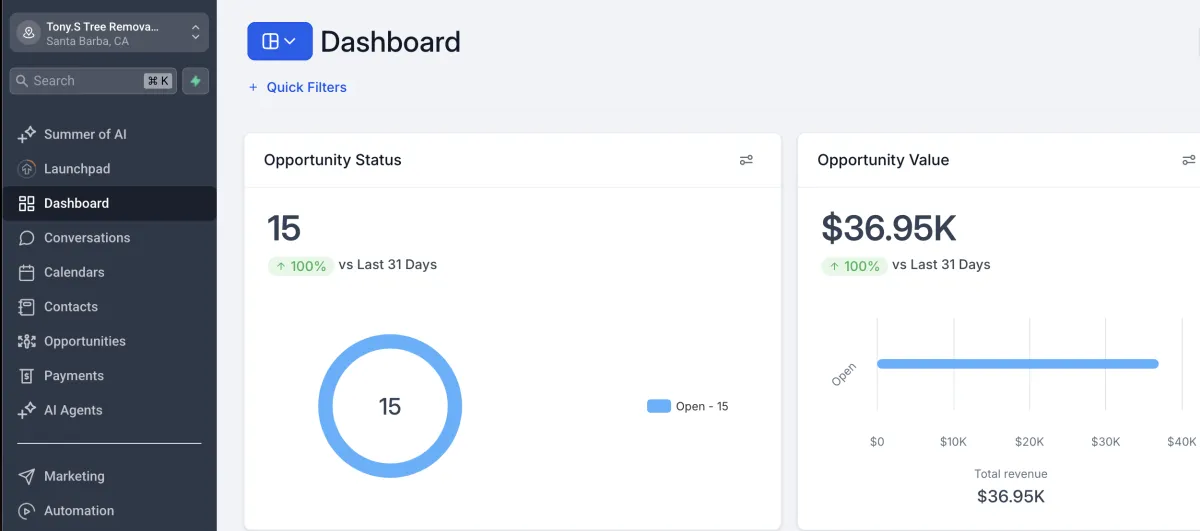Click the Conversations chat bubble icon
1200x531 pixels.
coord(27,238)
